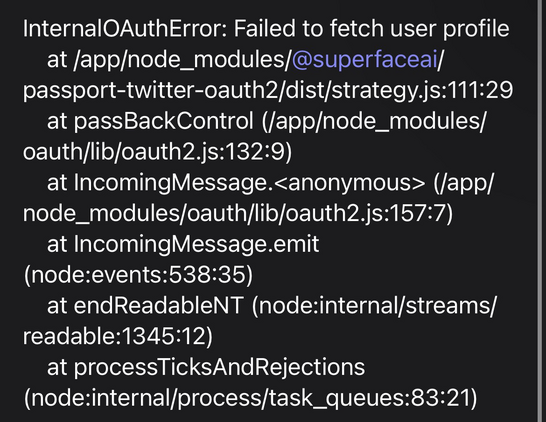Tap the endReadableNT function name
The height and width of the screenshot is (422, 546).
click(158, 305)
